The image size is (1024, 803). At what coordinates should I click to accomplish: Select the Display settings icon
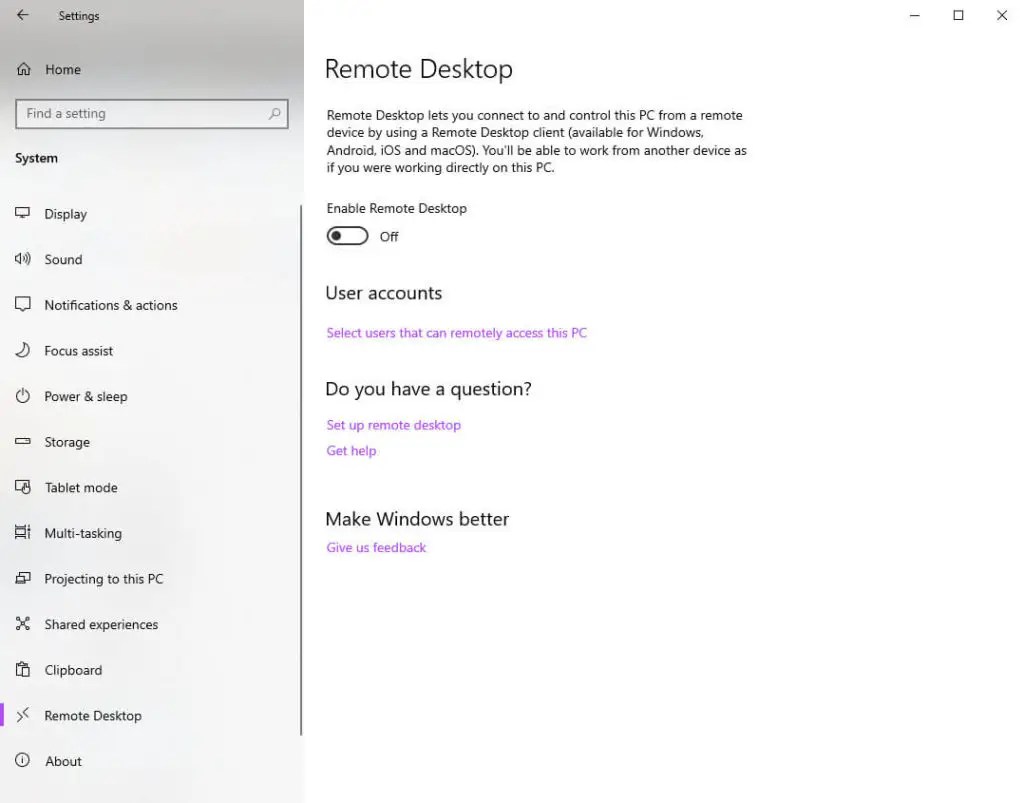pos(22,213)
